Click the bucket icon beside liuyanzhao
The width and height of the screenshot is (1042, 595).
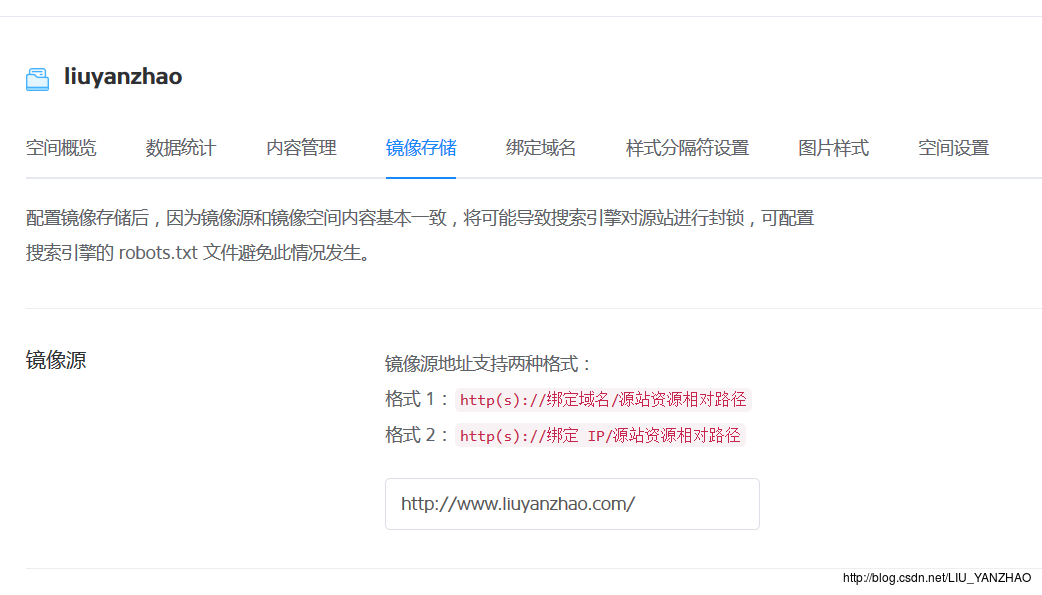click(x=37, y=79)
